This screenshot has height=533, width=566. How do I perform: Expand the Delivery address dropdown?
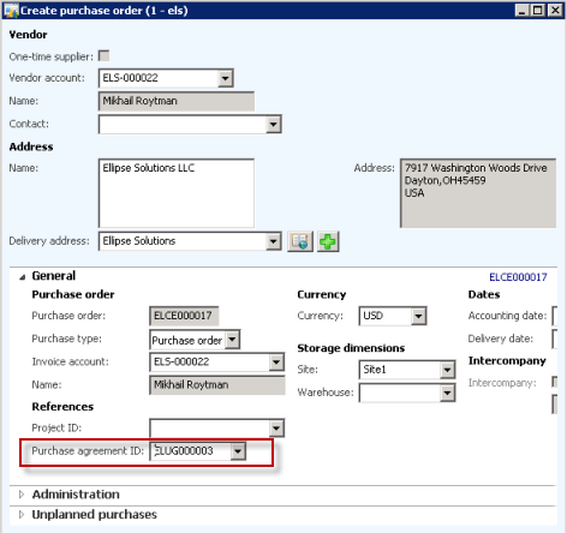[273, 241]
